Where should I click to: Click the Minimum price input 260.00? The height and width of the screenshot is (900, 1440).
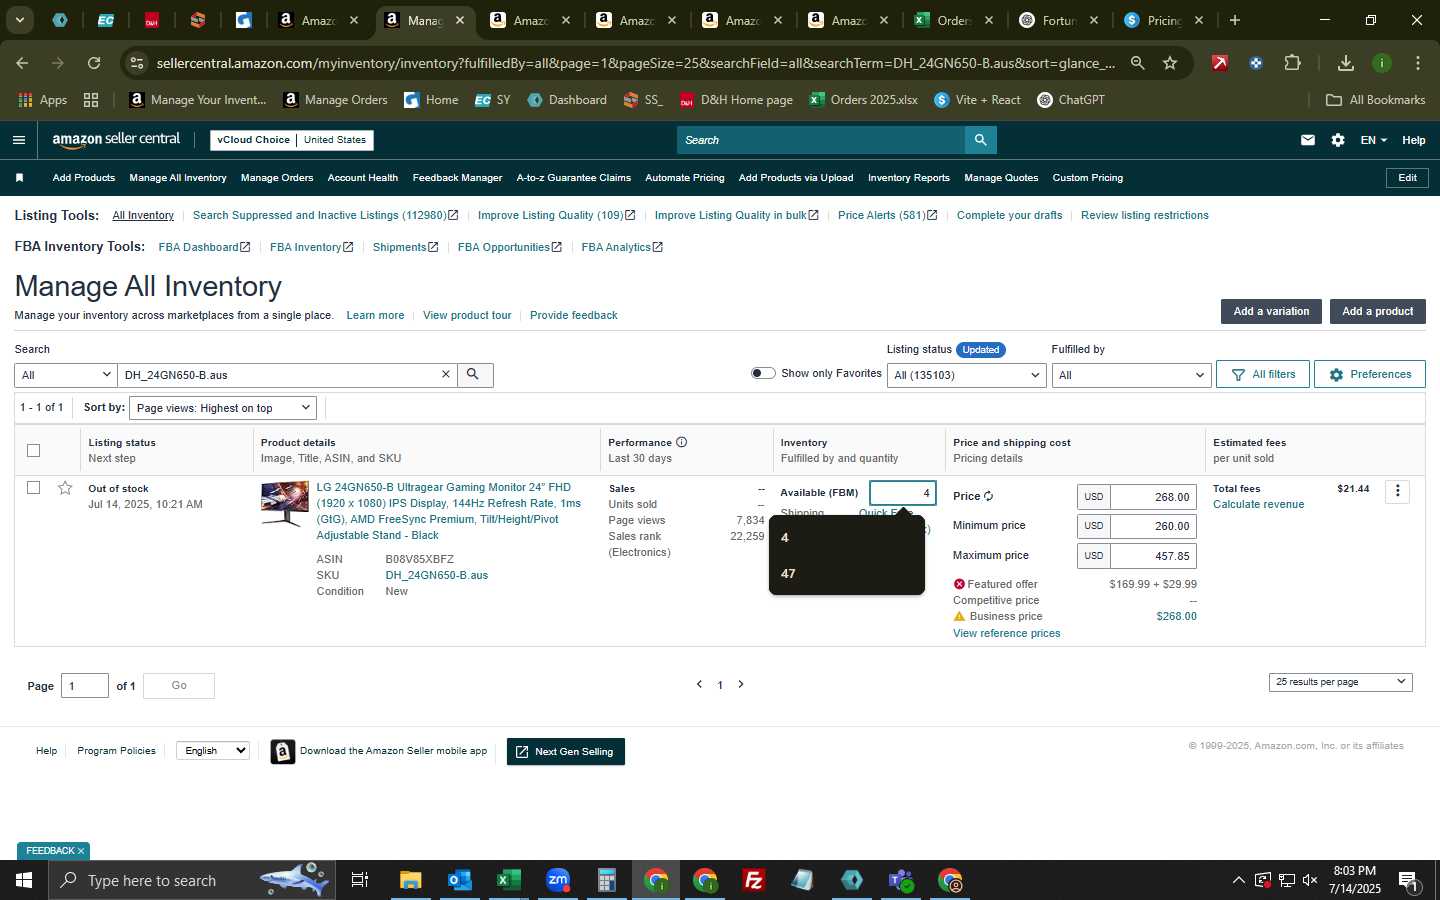click(x=1153, y=526)
